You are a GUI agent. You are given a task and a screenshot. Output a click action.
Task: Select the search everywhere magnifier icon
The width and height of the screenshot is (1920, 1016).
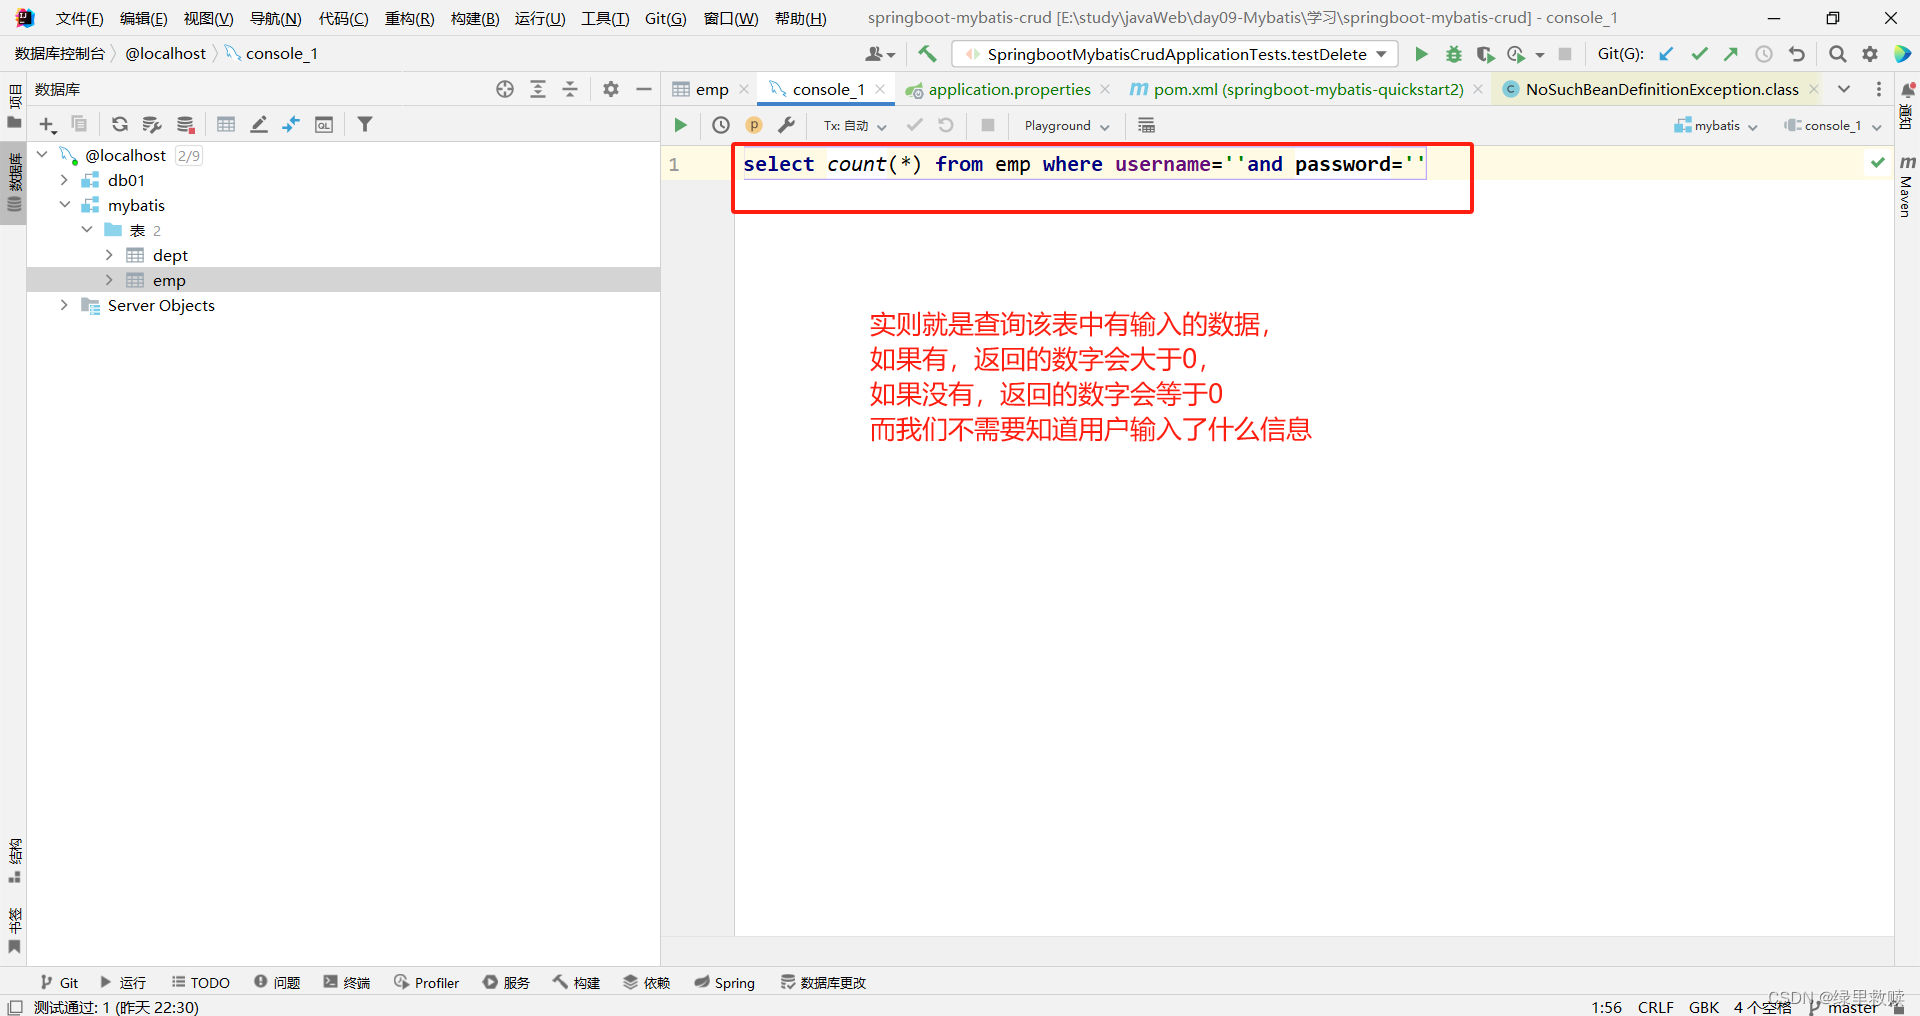[x=1837, y=53]
